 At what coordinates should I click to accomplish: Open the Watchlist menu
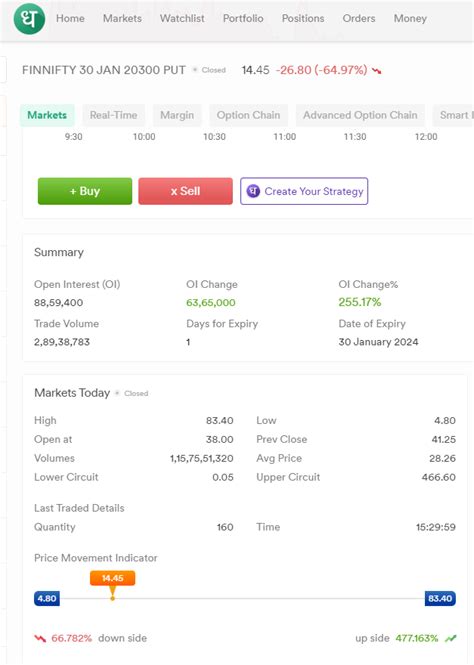(x=182, y=18)
